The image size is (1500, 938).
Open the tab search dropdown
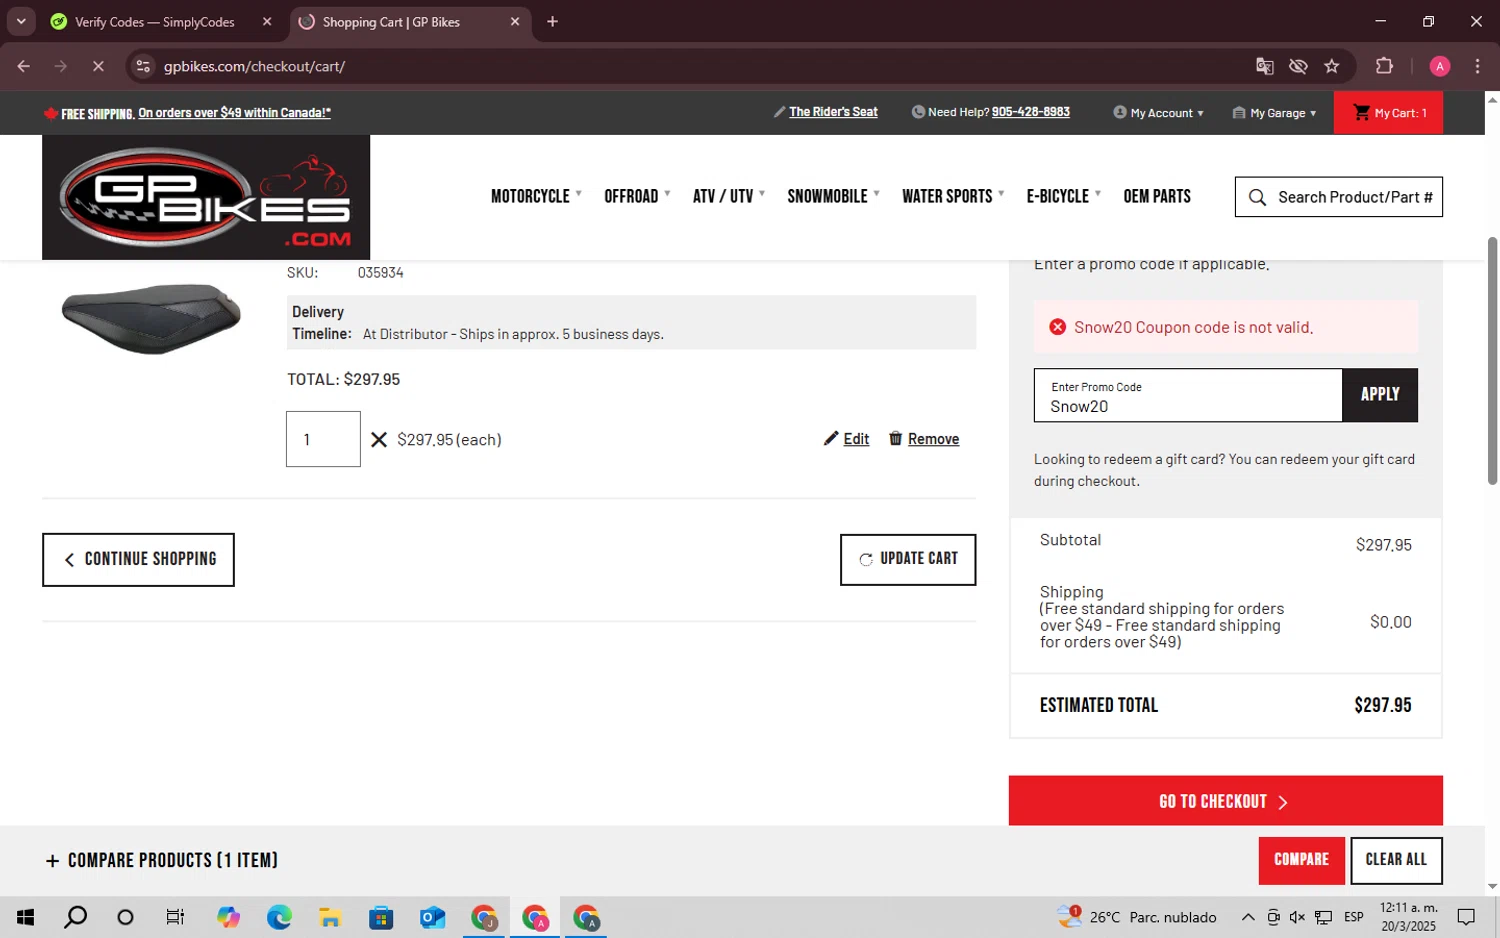click(x=21, y=22)
